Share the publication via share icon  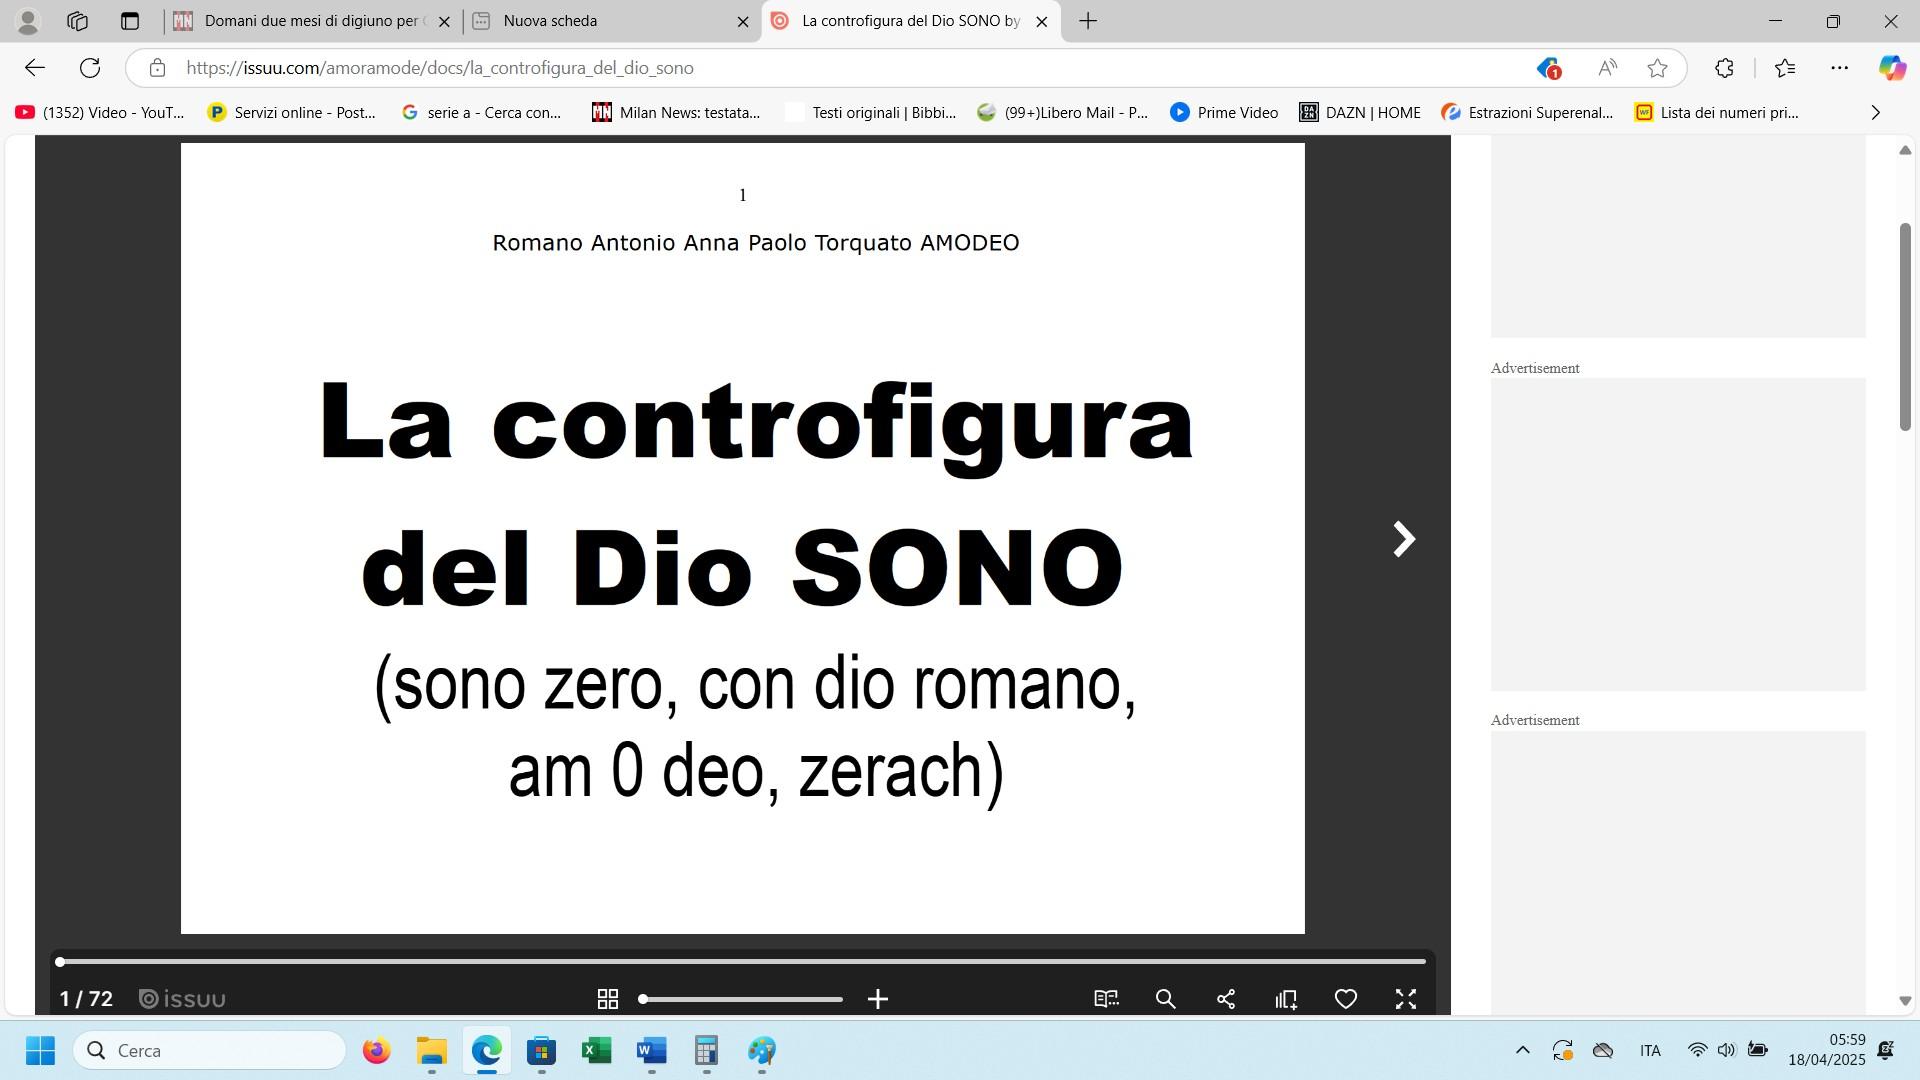(1226, 999)
